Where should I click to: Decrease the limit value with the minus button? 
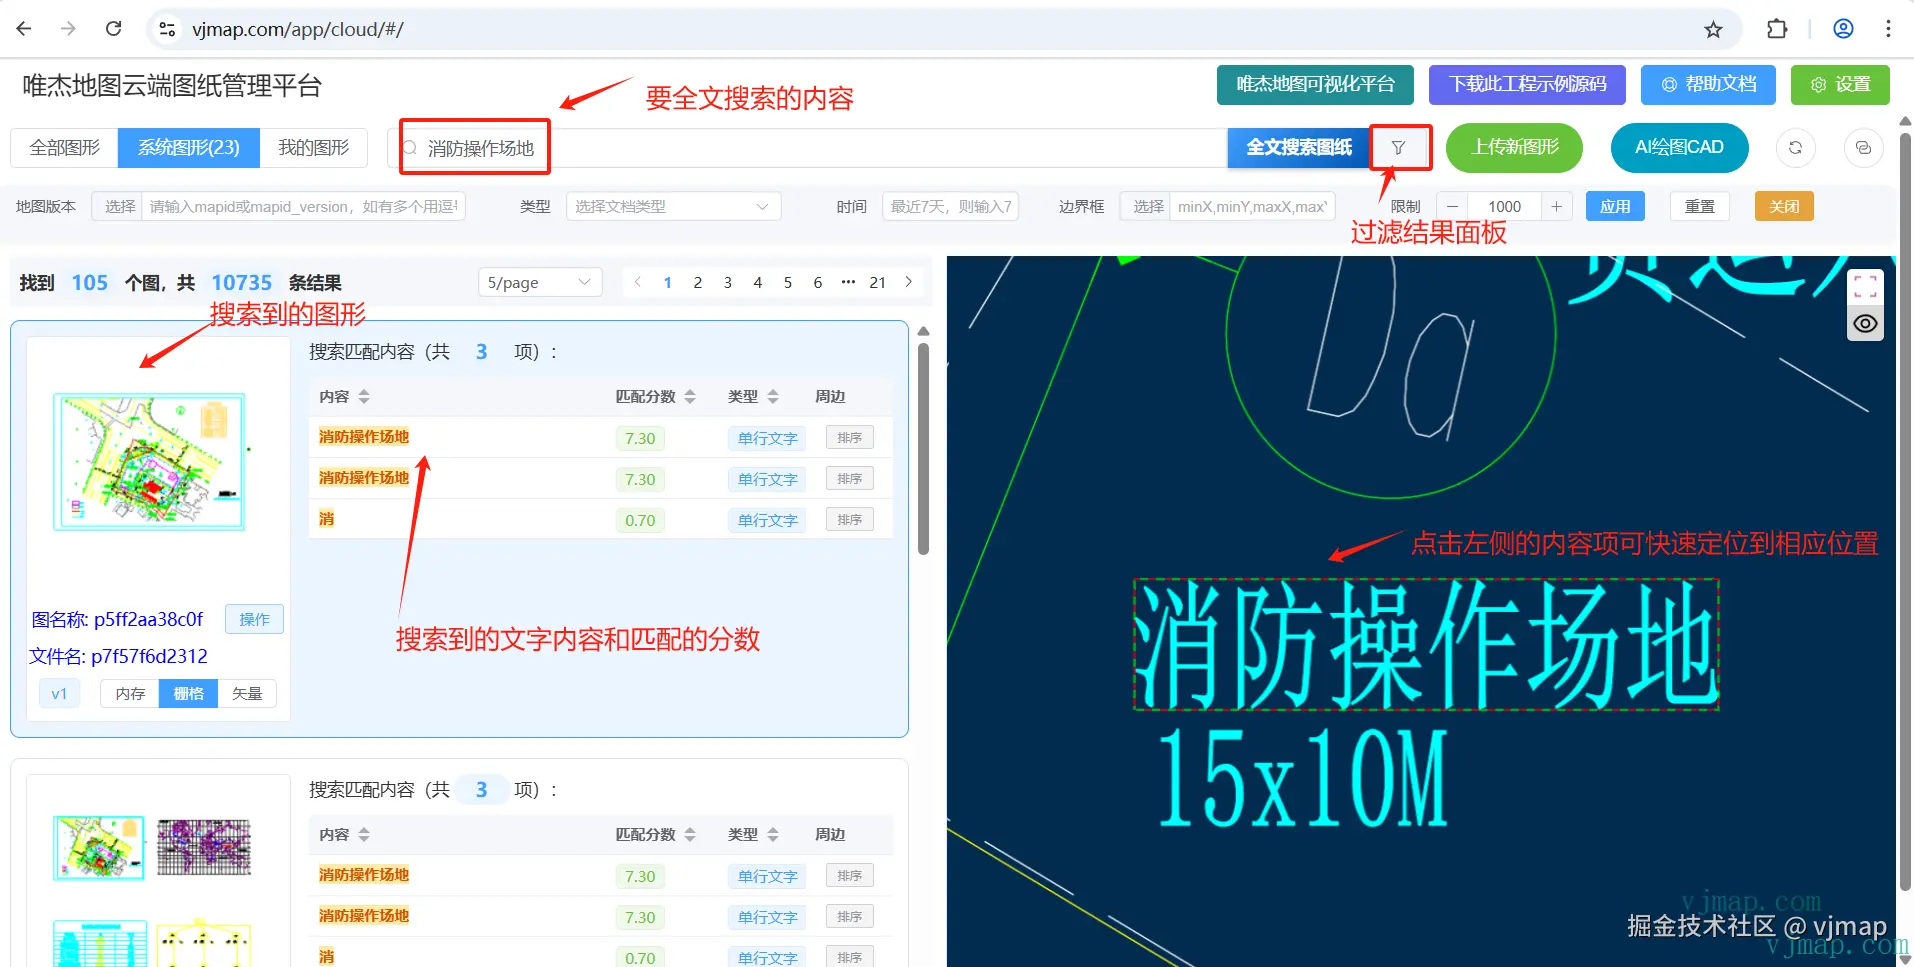point(1452,207)
